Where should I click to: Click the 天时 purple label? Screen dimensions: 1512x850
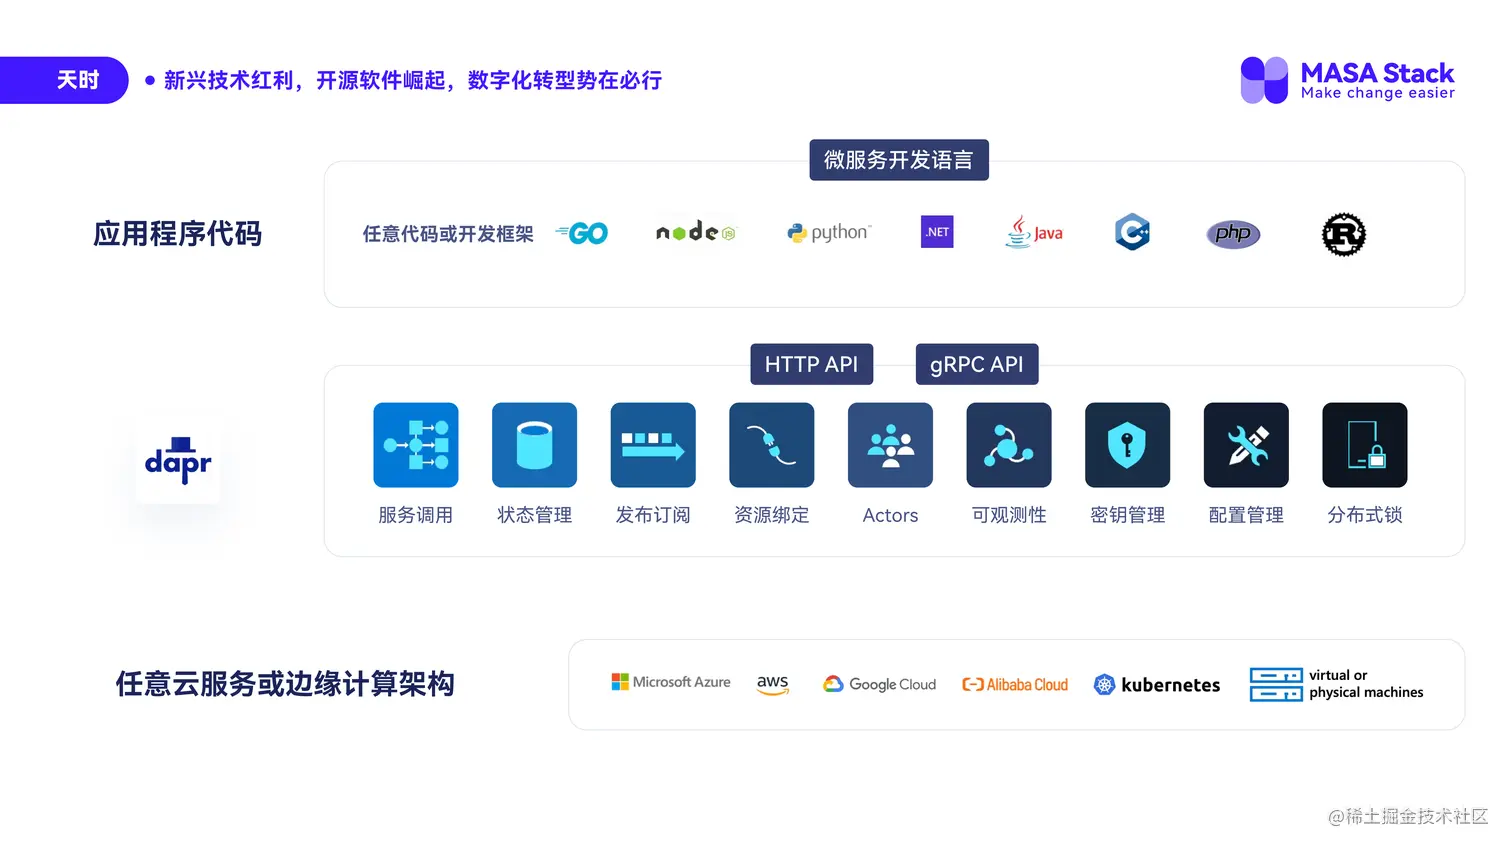pos(65,80)
